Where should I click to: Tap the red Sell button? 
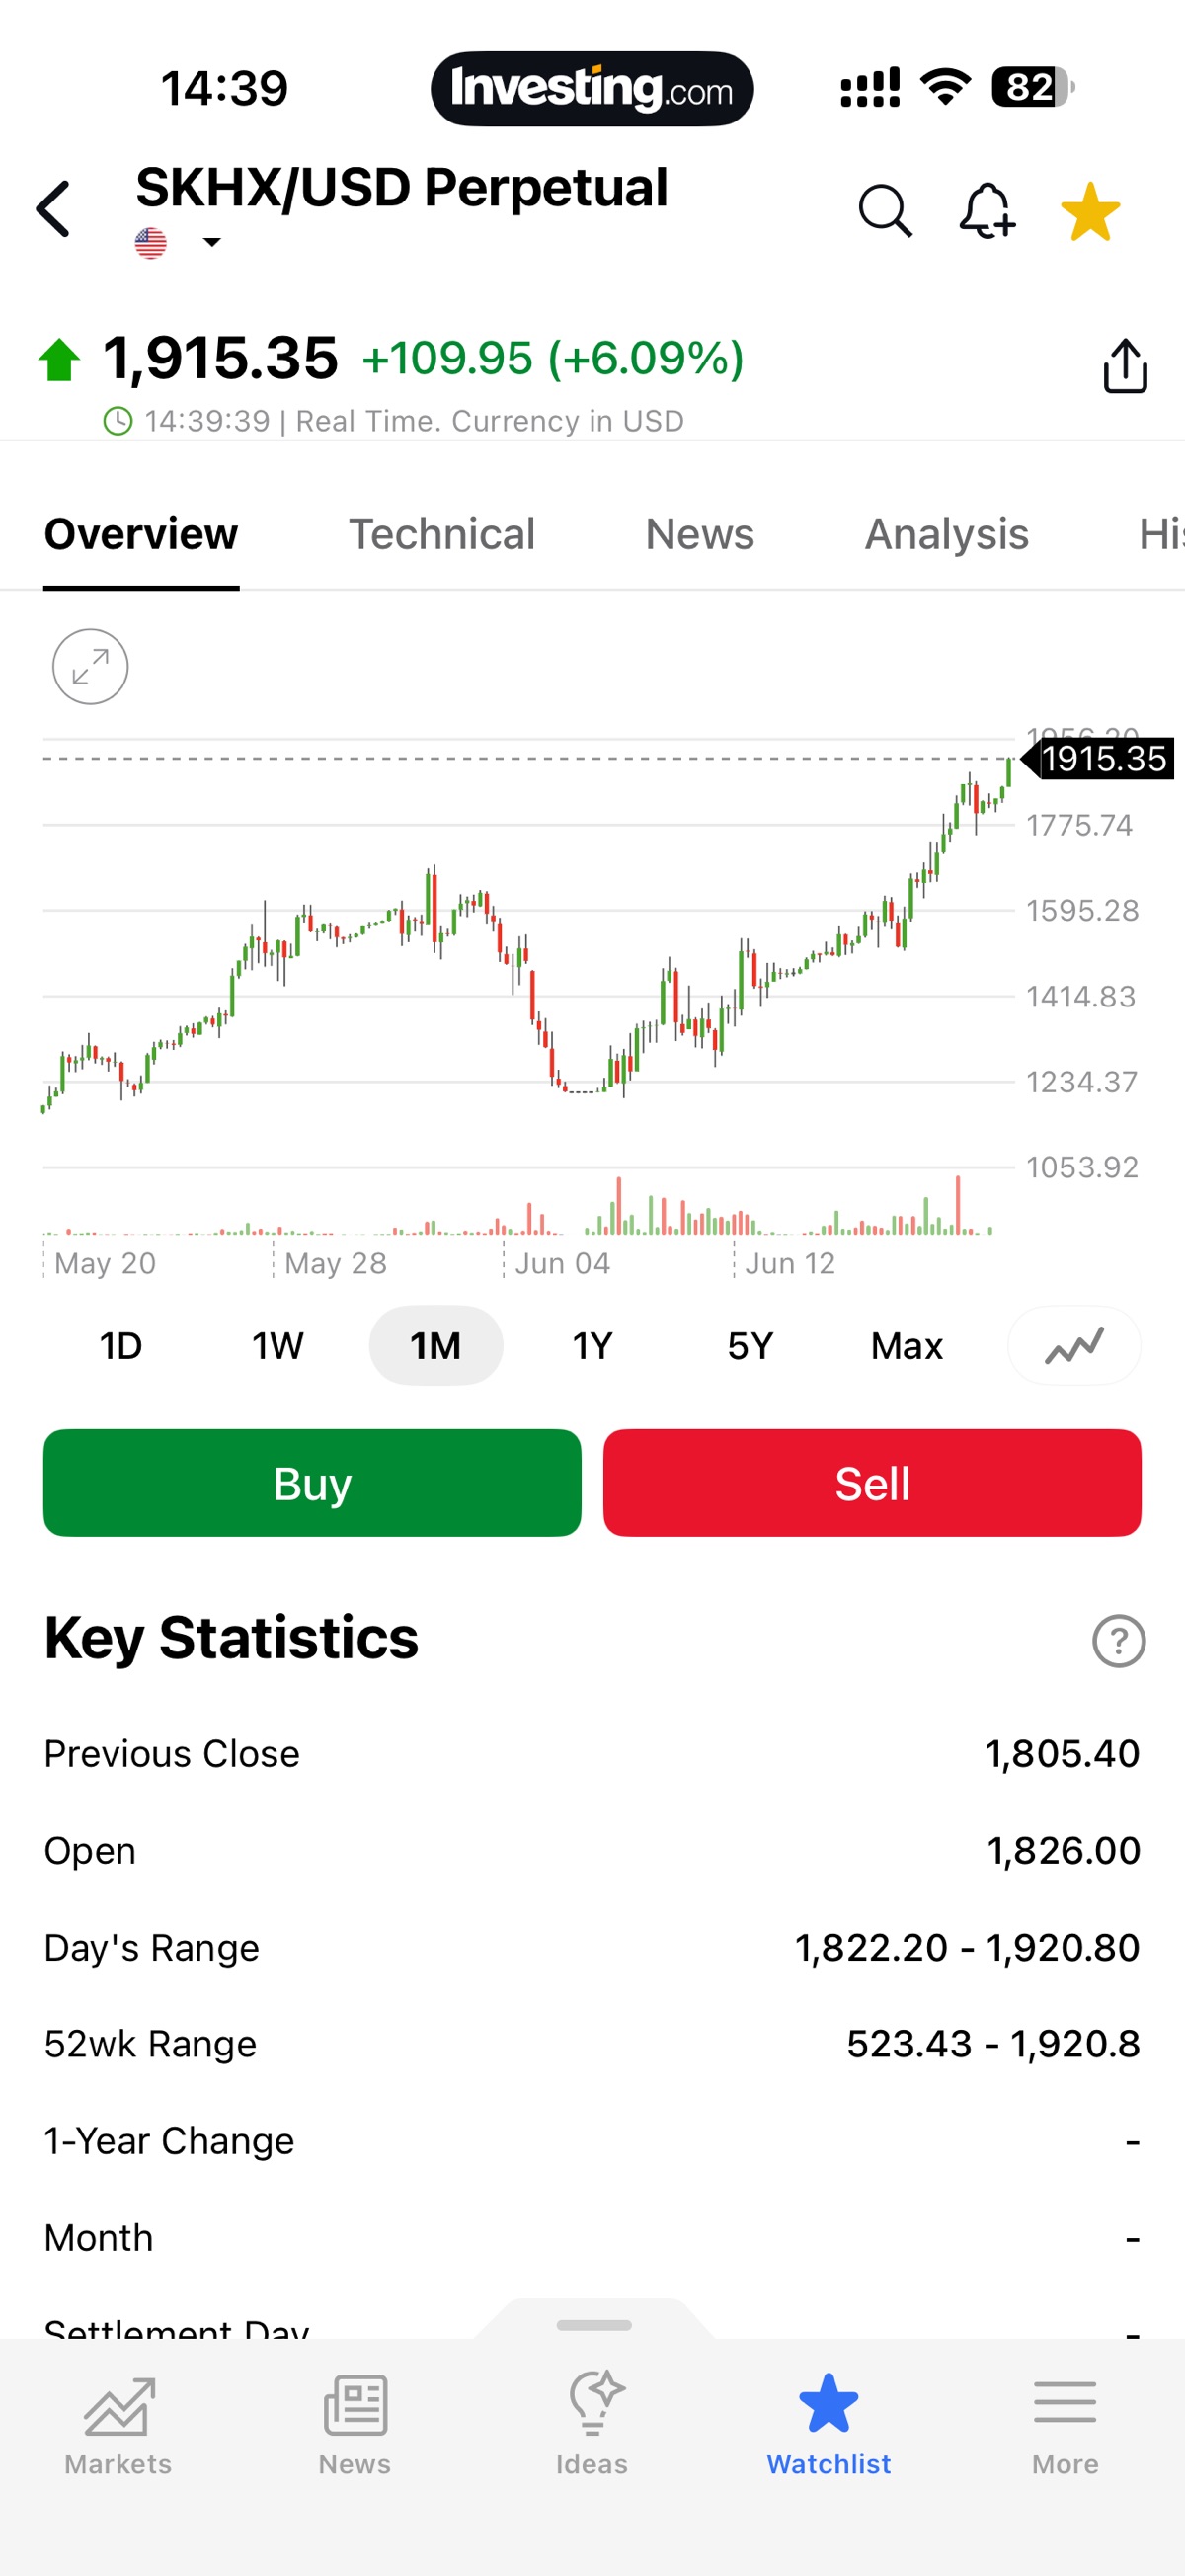[x=872, y=1483]
